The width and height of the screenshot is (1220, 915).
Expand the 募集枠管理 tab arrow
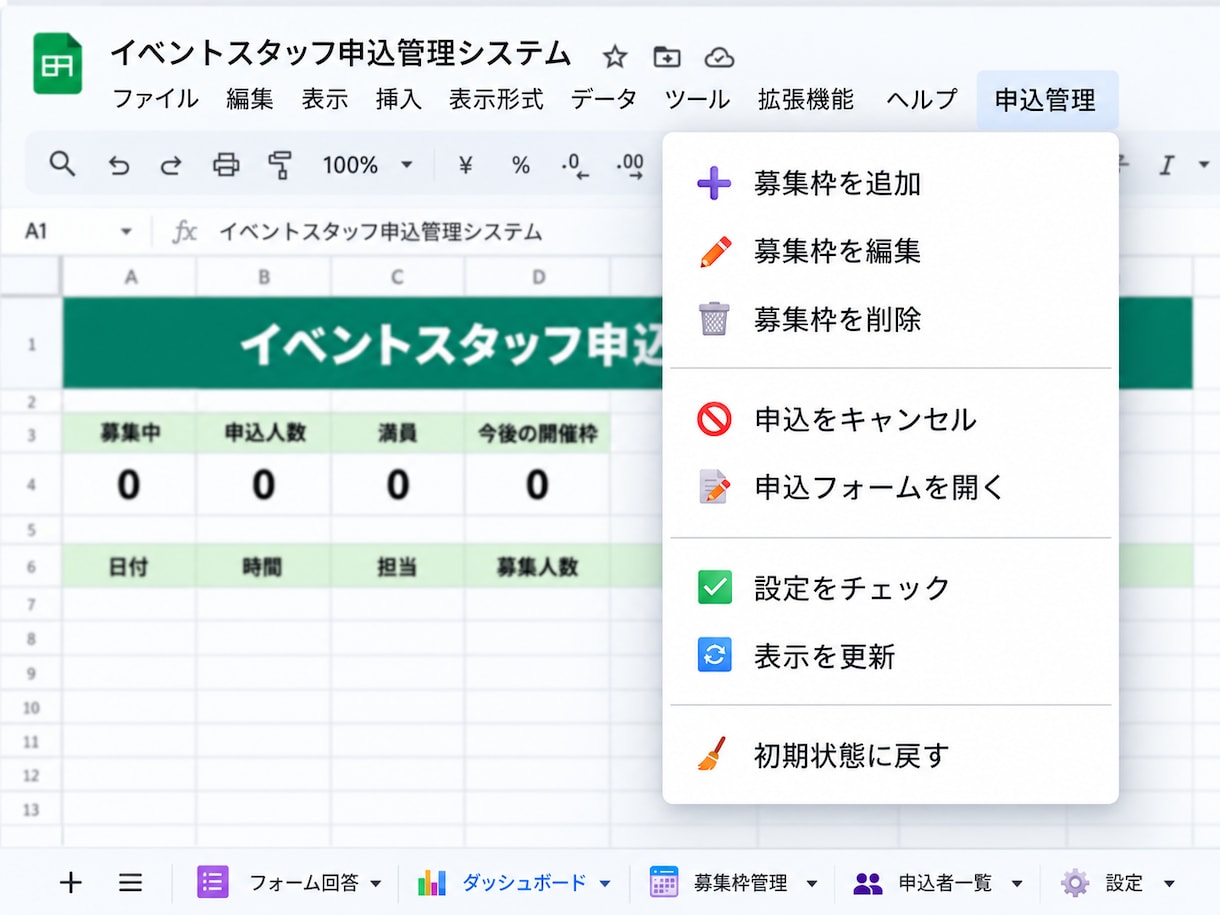(x=812, y=883)
